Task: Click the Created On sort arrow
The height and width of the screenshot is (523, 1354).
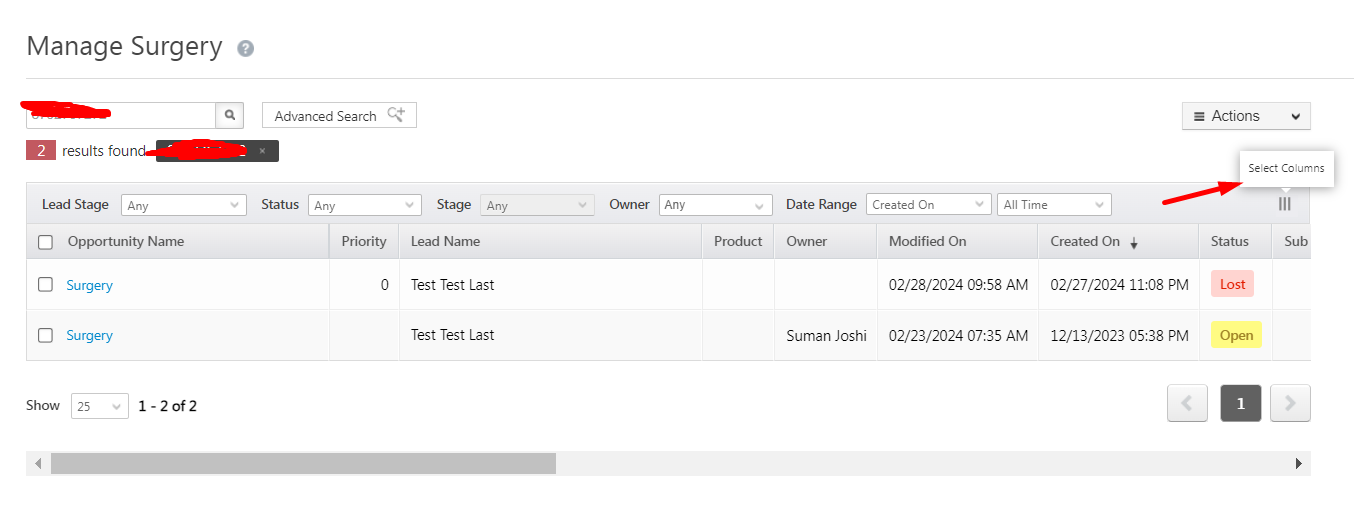Action: 1134,243
